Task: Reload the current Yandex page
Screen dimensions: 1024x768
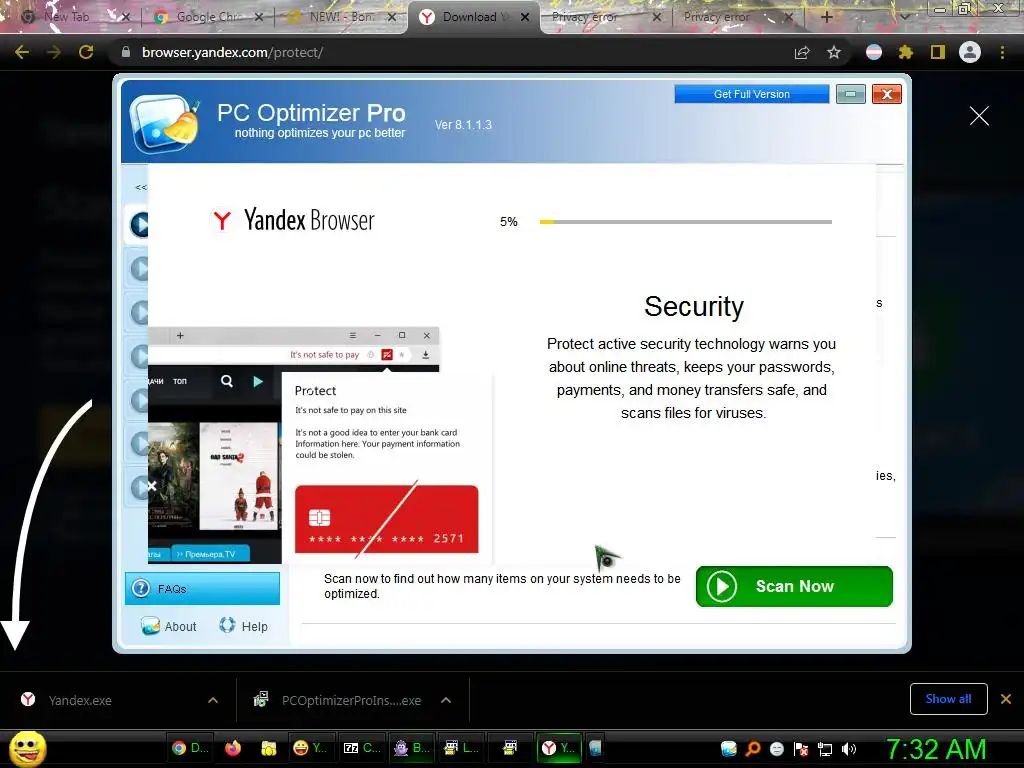Action: coord(86,52)
